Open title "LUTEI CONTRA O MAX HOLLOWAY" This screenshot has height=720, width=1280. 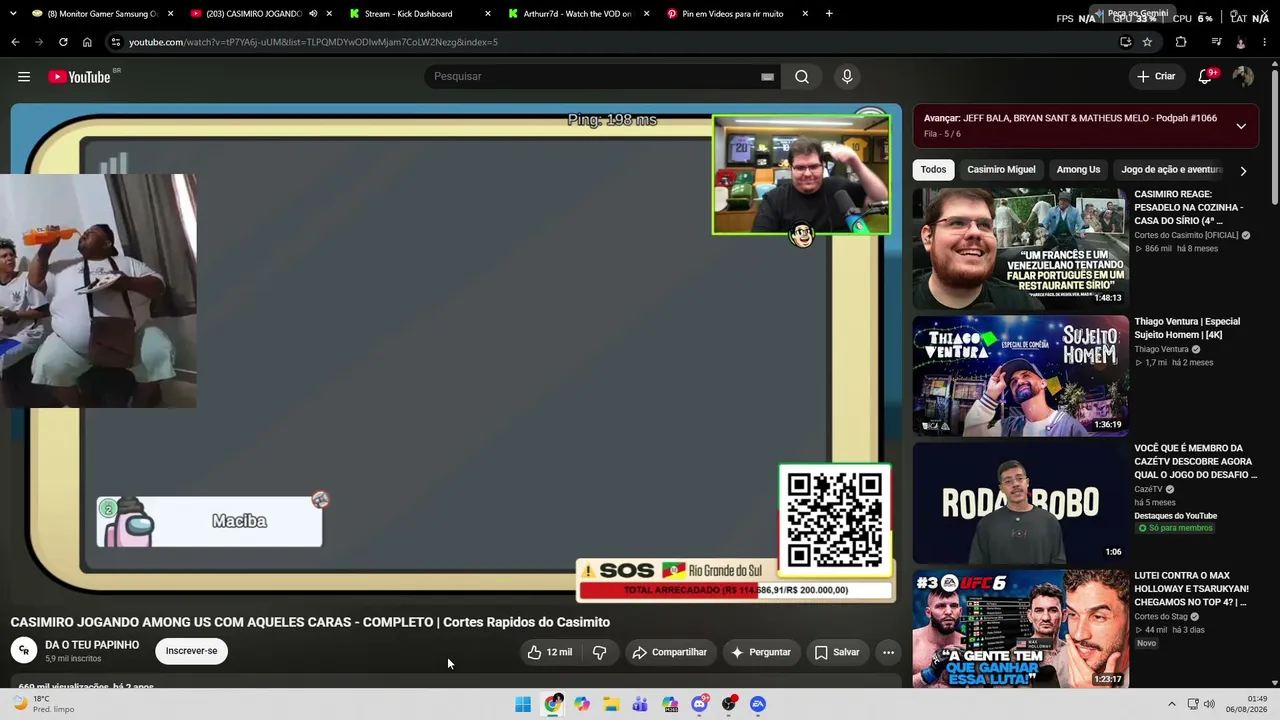pos(1191,589)
